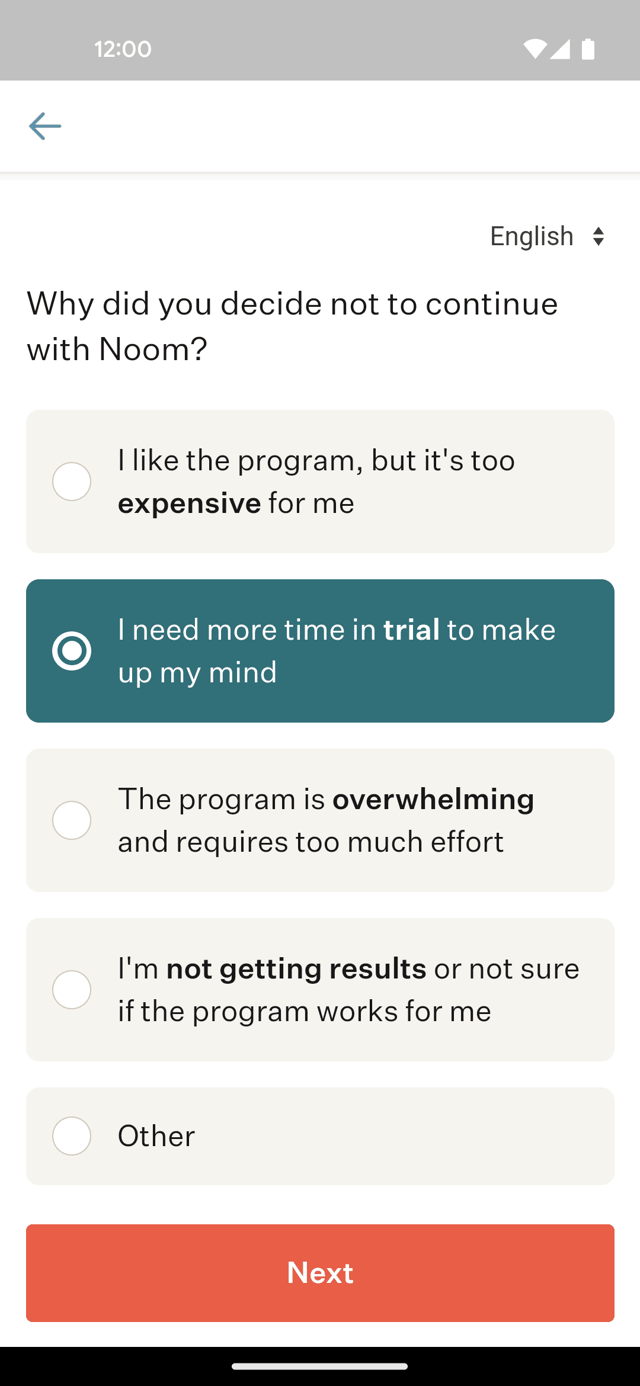The height and width of the screenshot is (1386, 640).
Task: Tap 'I need more time in trial' card
Action: 320,651
